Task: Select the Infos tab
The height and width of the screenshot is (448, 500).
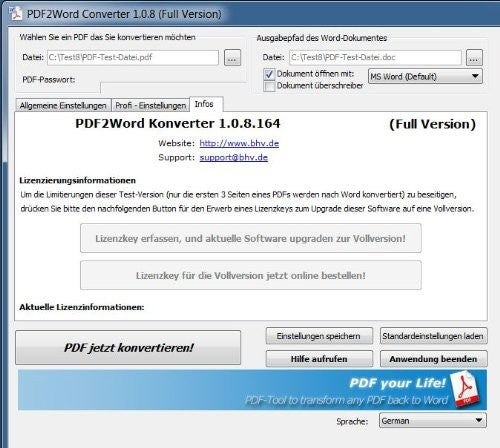Action: tap(206, 104)
